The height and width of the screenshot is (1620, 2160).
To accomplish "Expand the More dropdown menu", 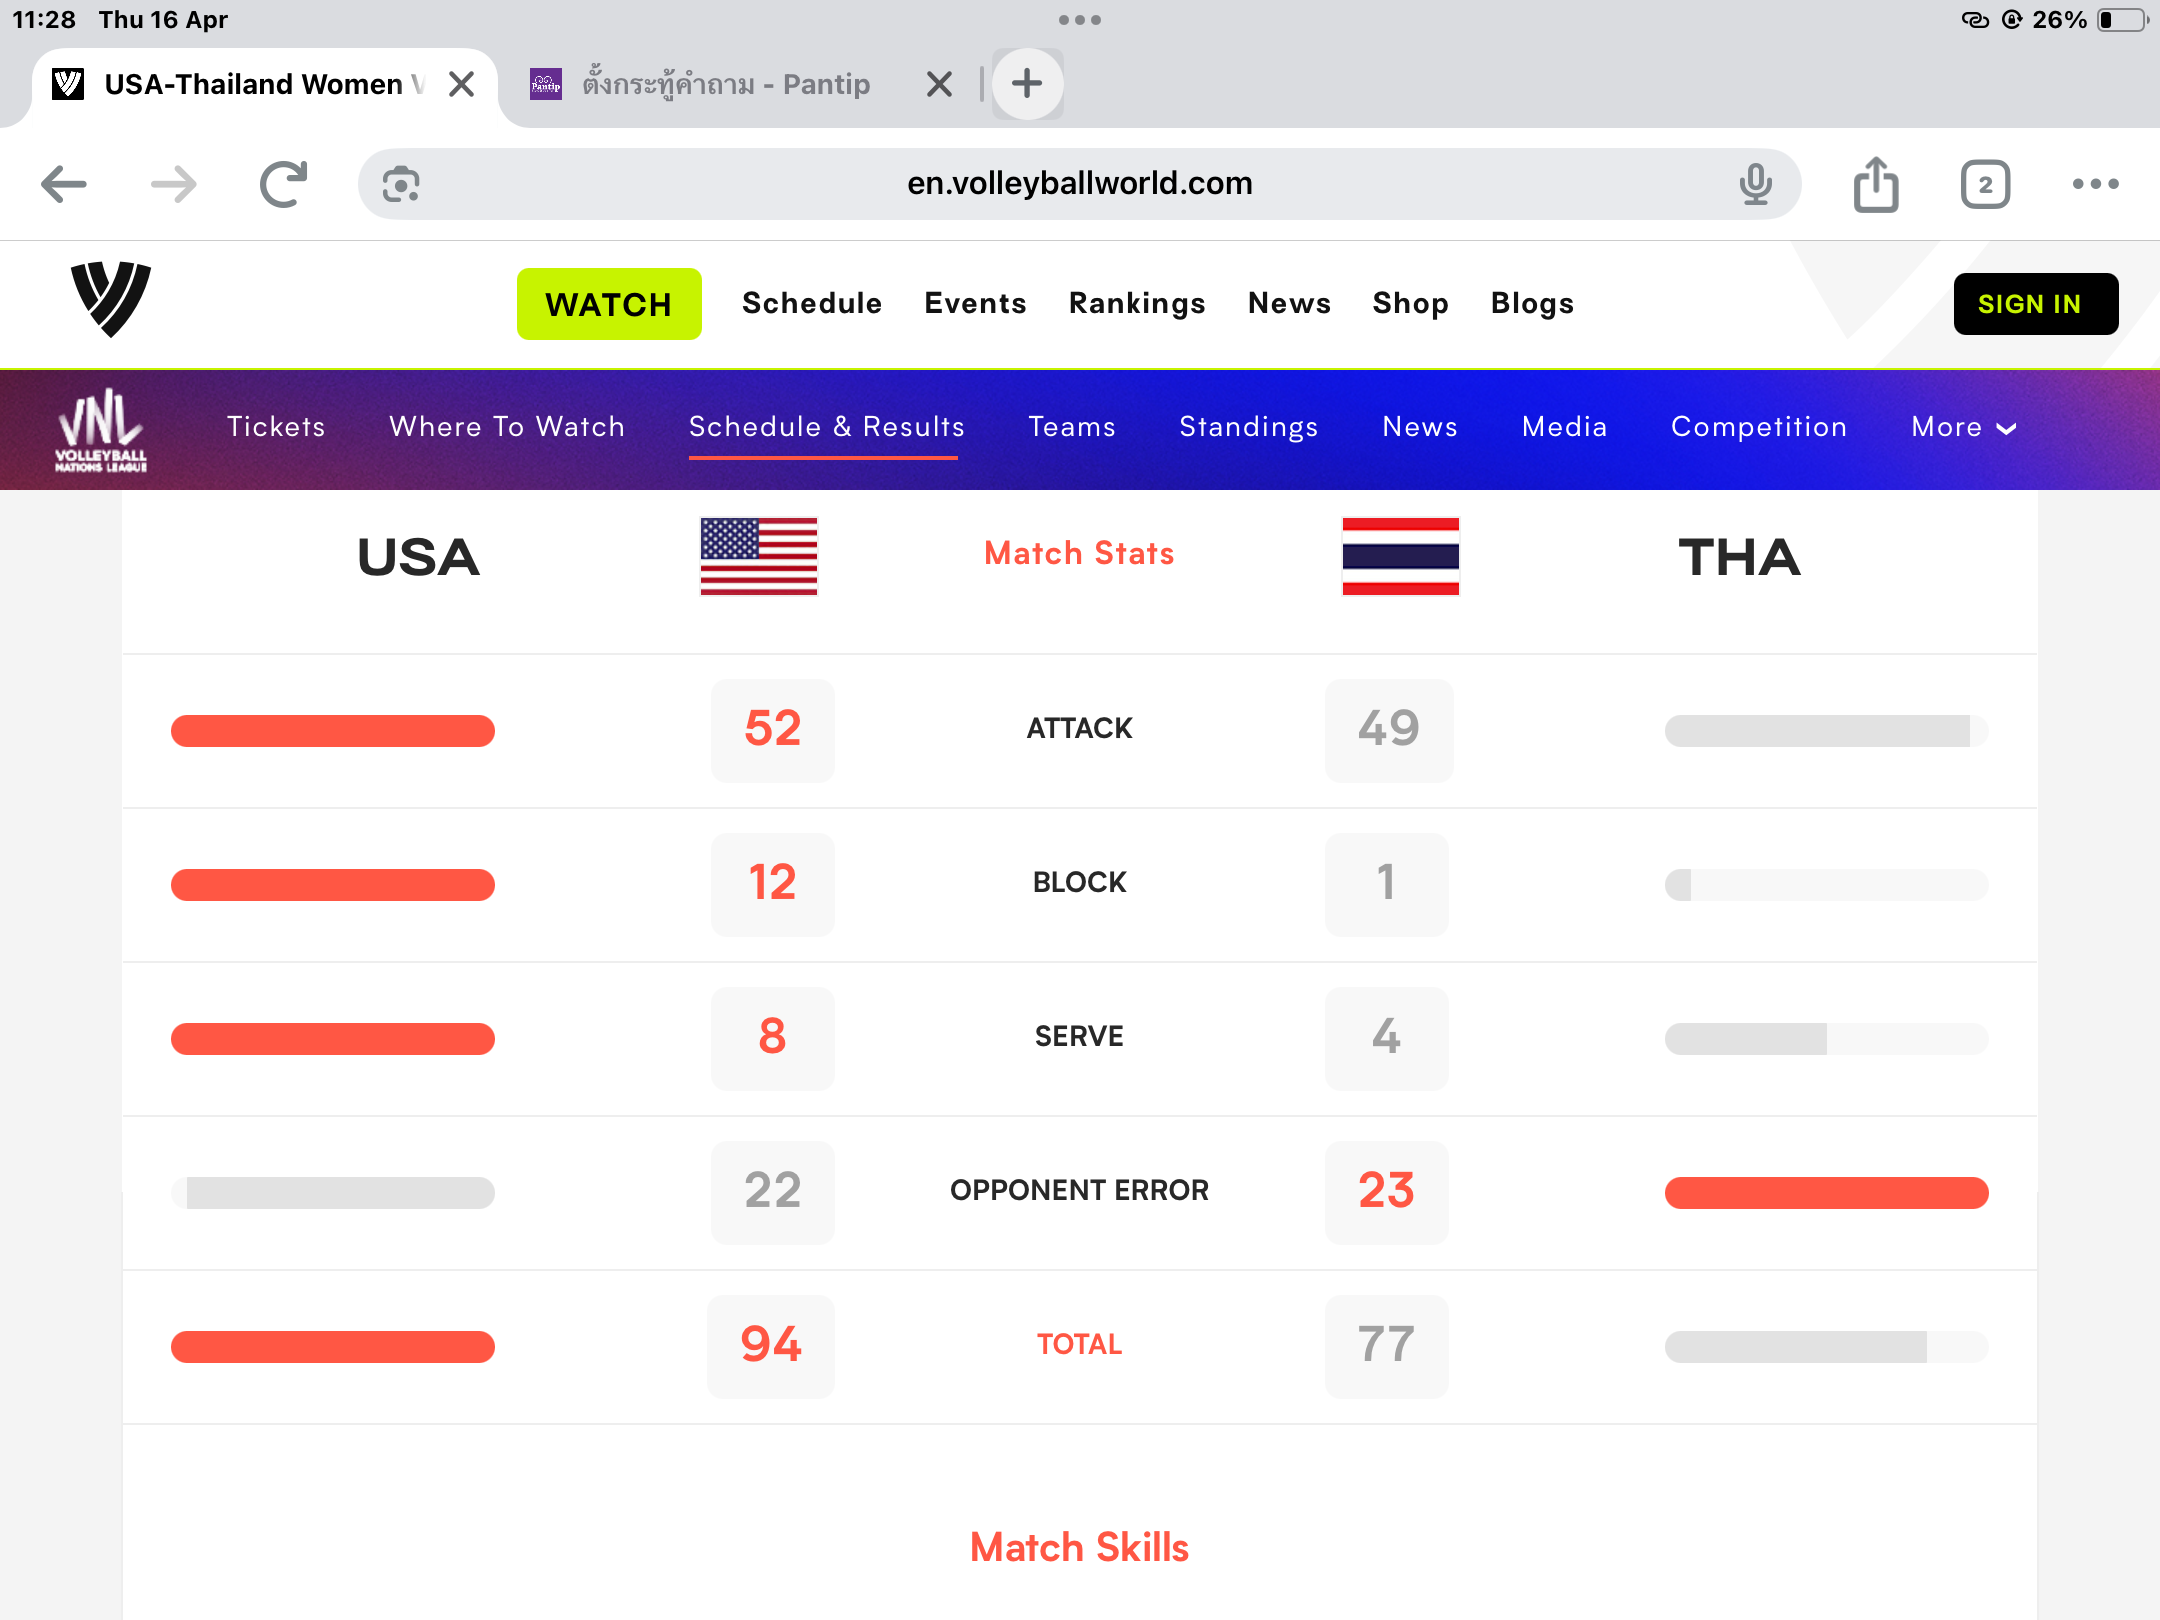I will [x=1963, y=427].
